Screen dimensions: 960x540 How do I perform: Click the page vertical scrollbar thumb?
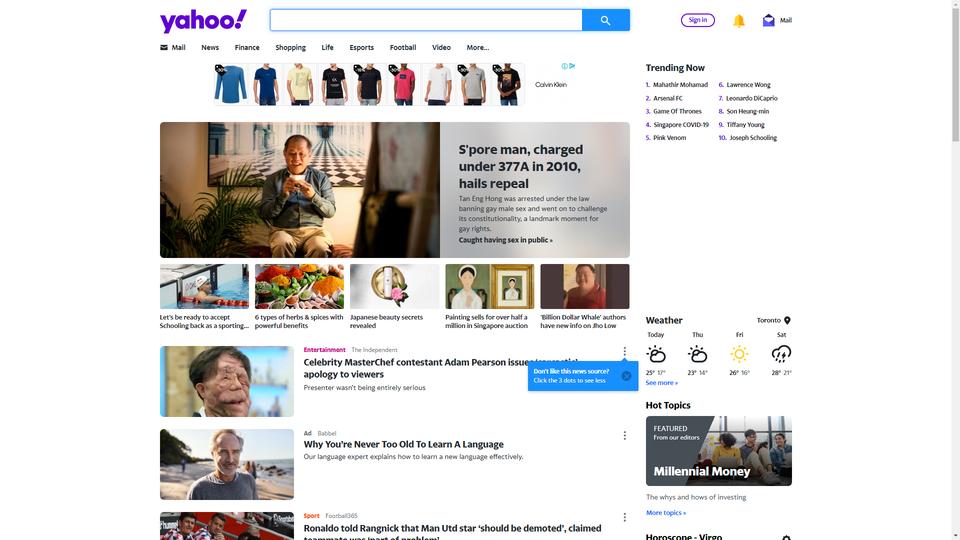pos(955,73)
